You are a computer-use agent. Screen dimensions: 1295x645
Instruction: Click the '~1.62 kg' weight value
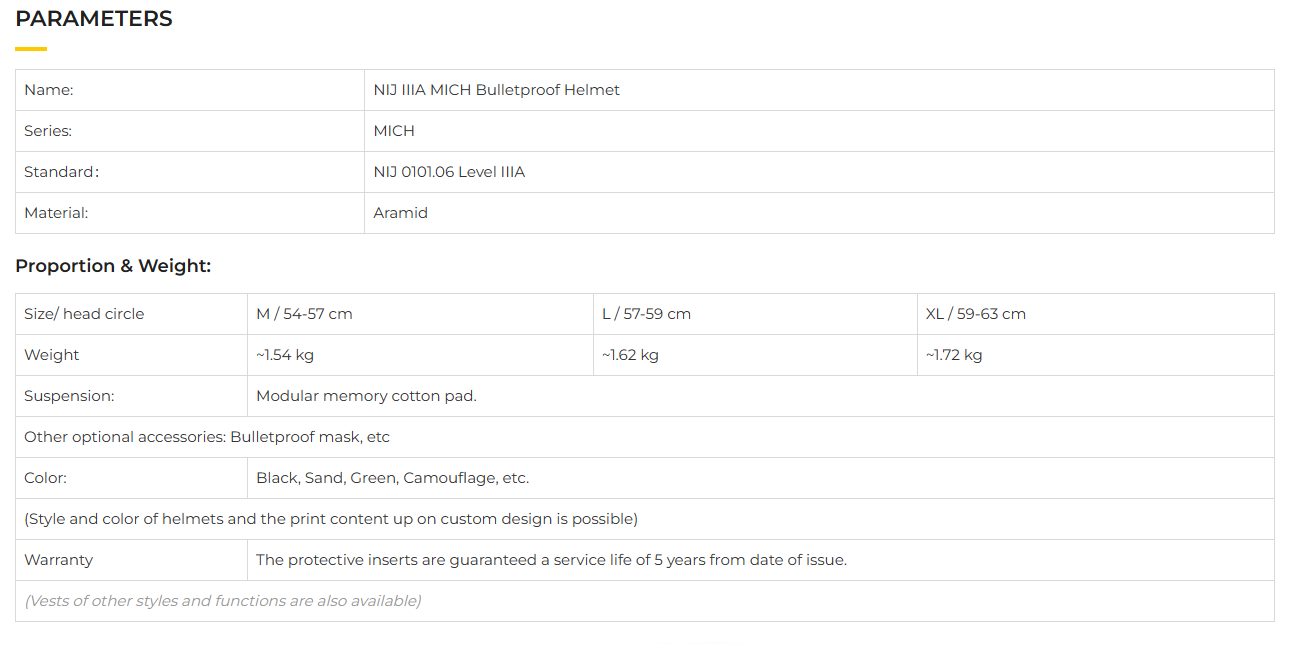tap(630, 355)
